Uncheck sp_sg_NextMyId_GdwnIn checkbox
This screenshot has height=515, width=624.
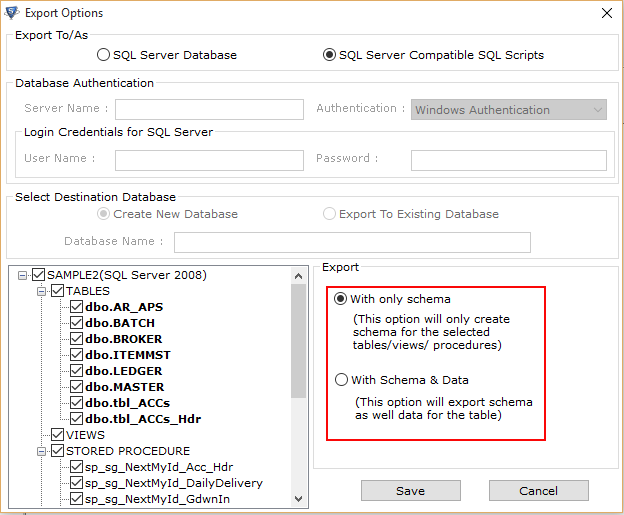(76, 498)
